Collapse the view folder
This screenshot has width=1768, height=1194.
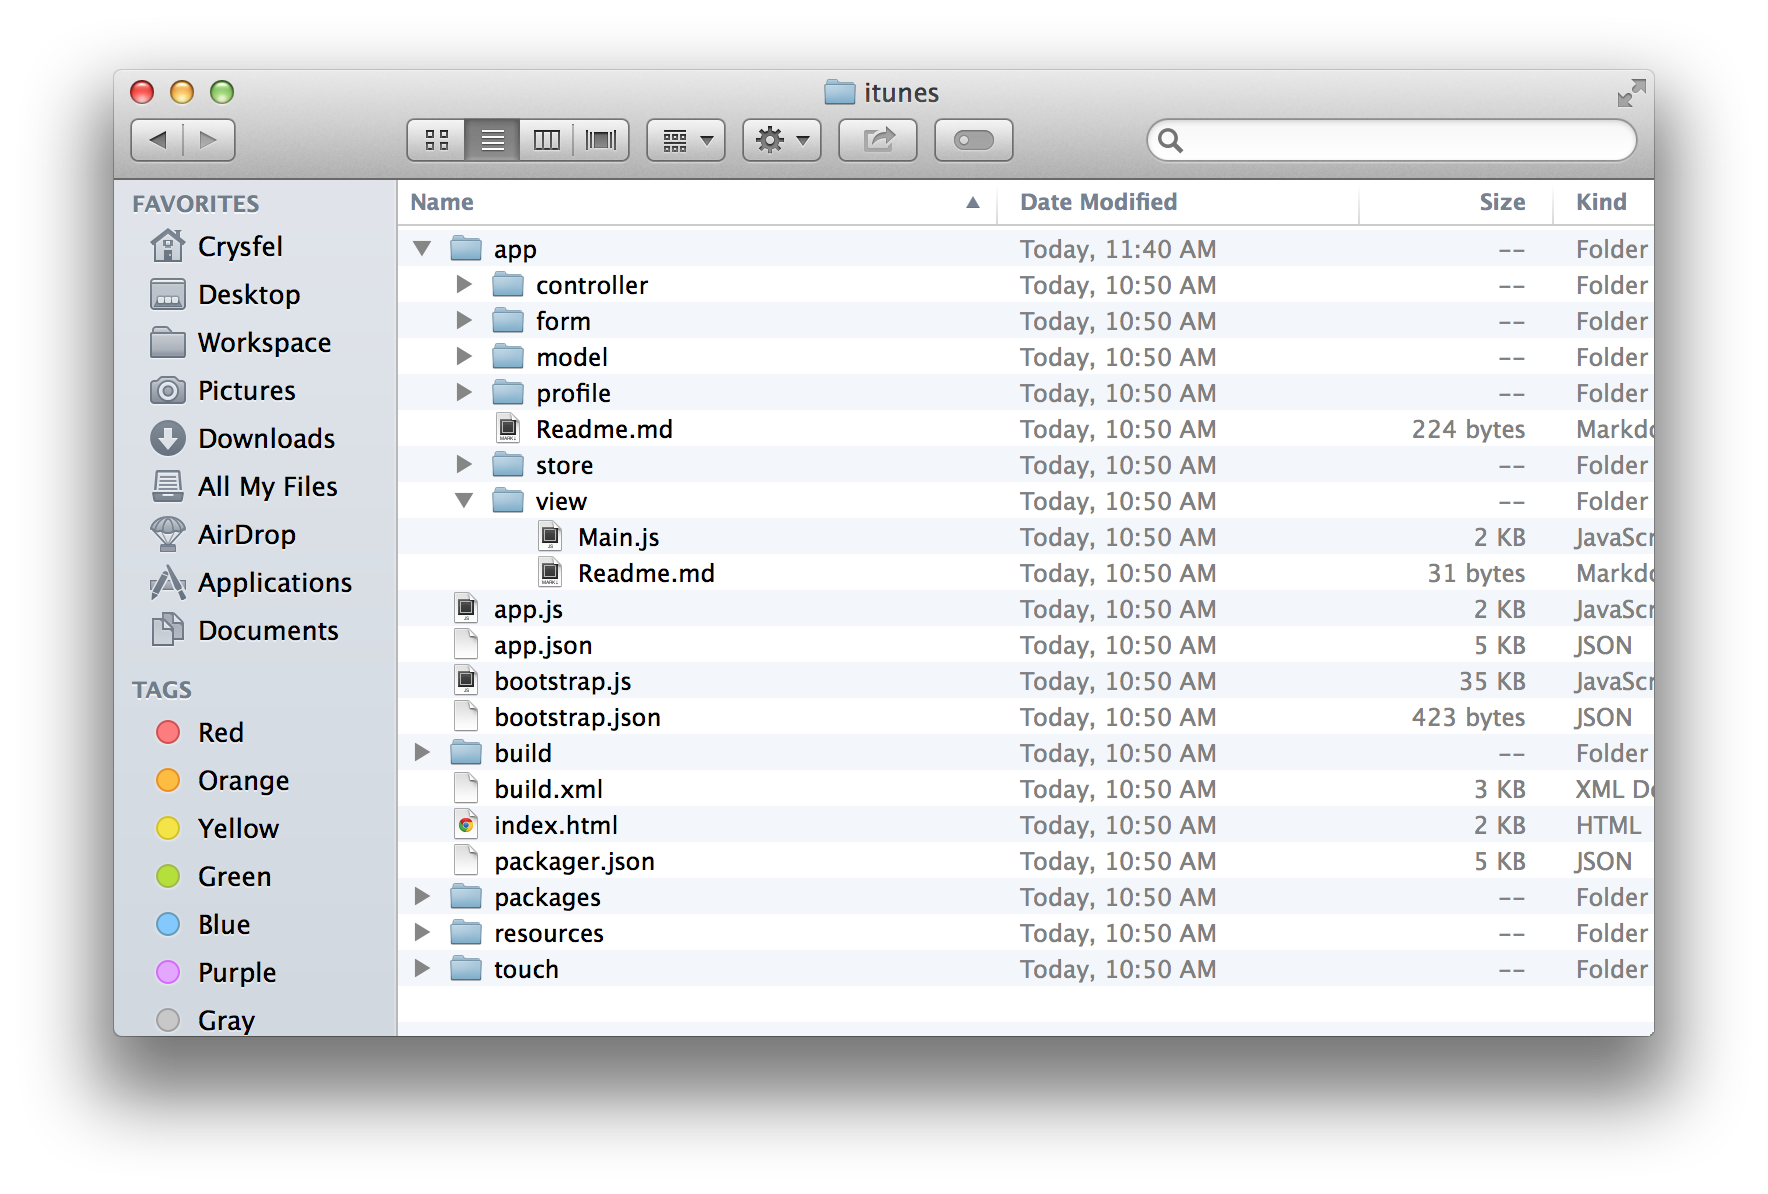pos(464,500)
